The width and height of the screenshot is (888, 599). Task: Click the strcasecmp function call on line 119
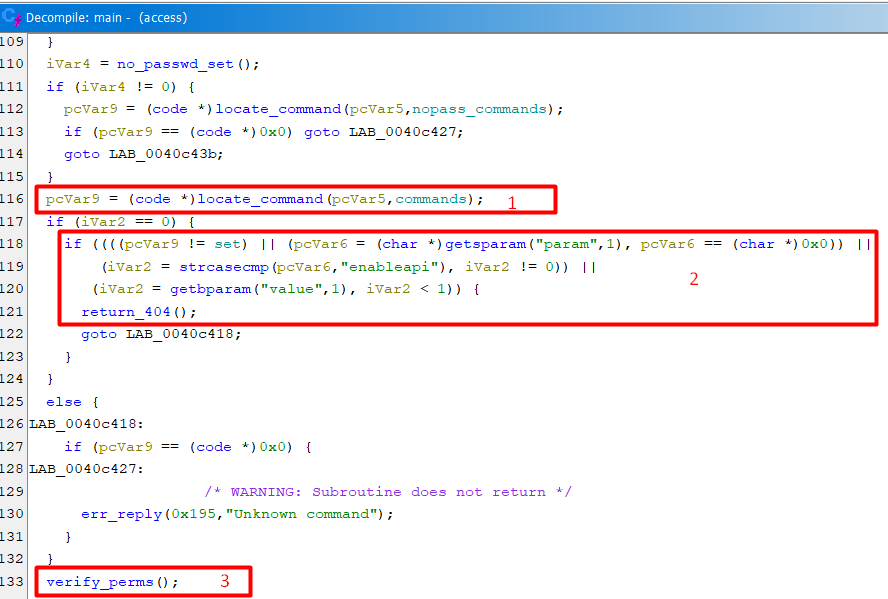click(224, 267)
